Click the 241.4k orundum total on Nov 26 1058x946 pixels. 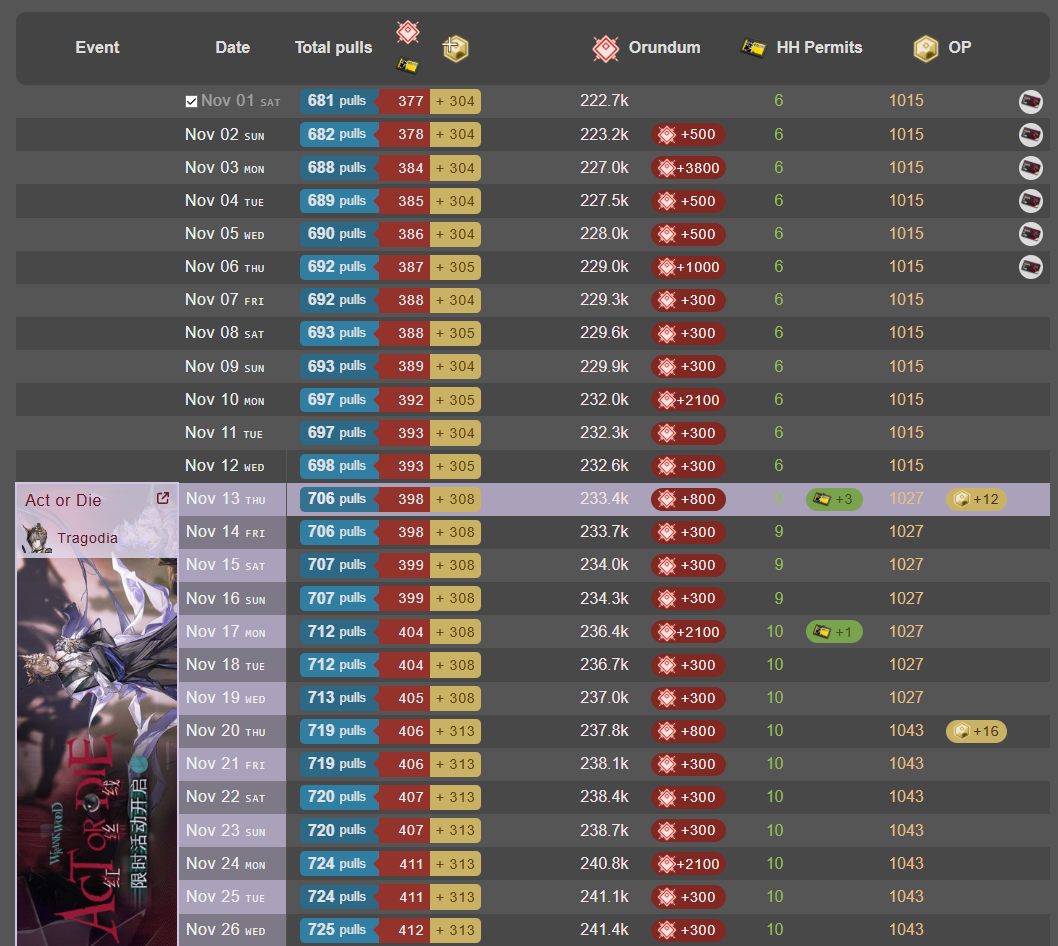click(x=604, y=930)
